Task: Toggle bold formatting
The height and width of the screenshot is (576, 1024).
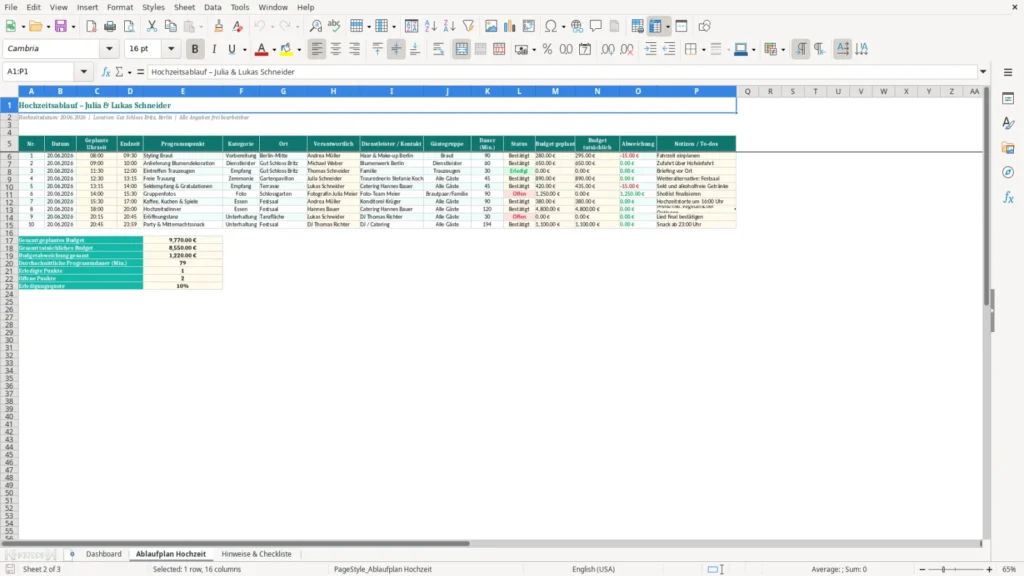Action: 195,49
